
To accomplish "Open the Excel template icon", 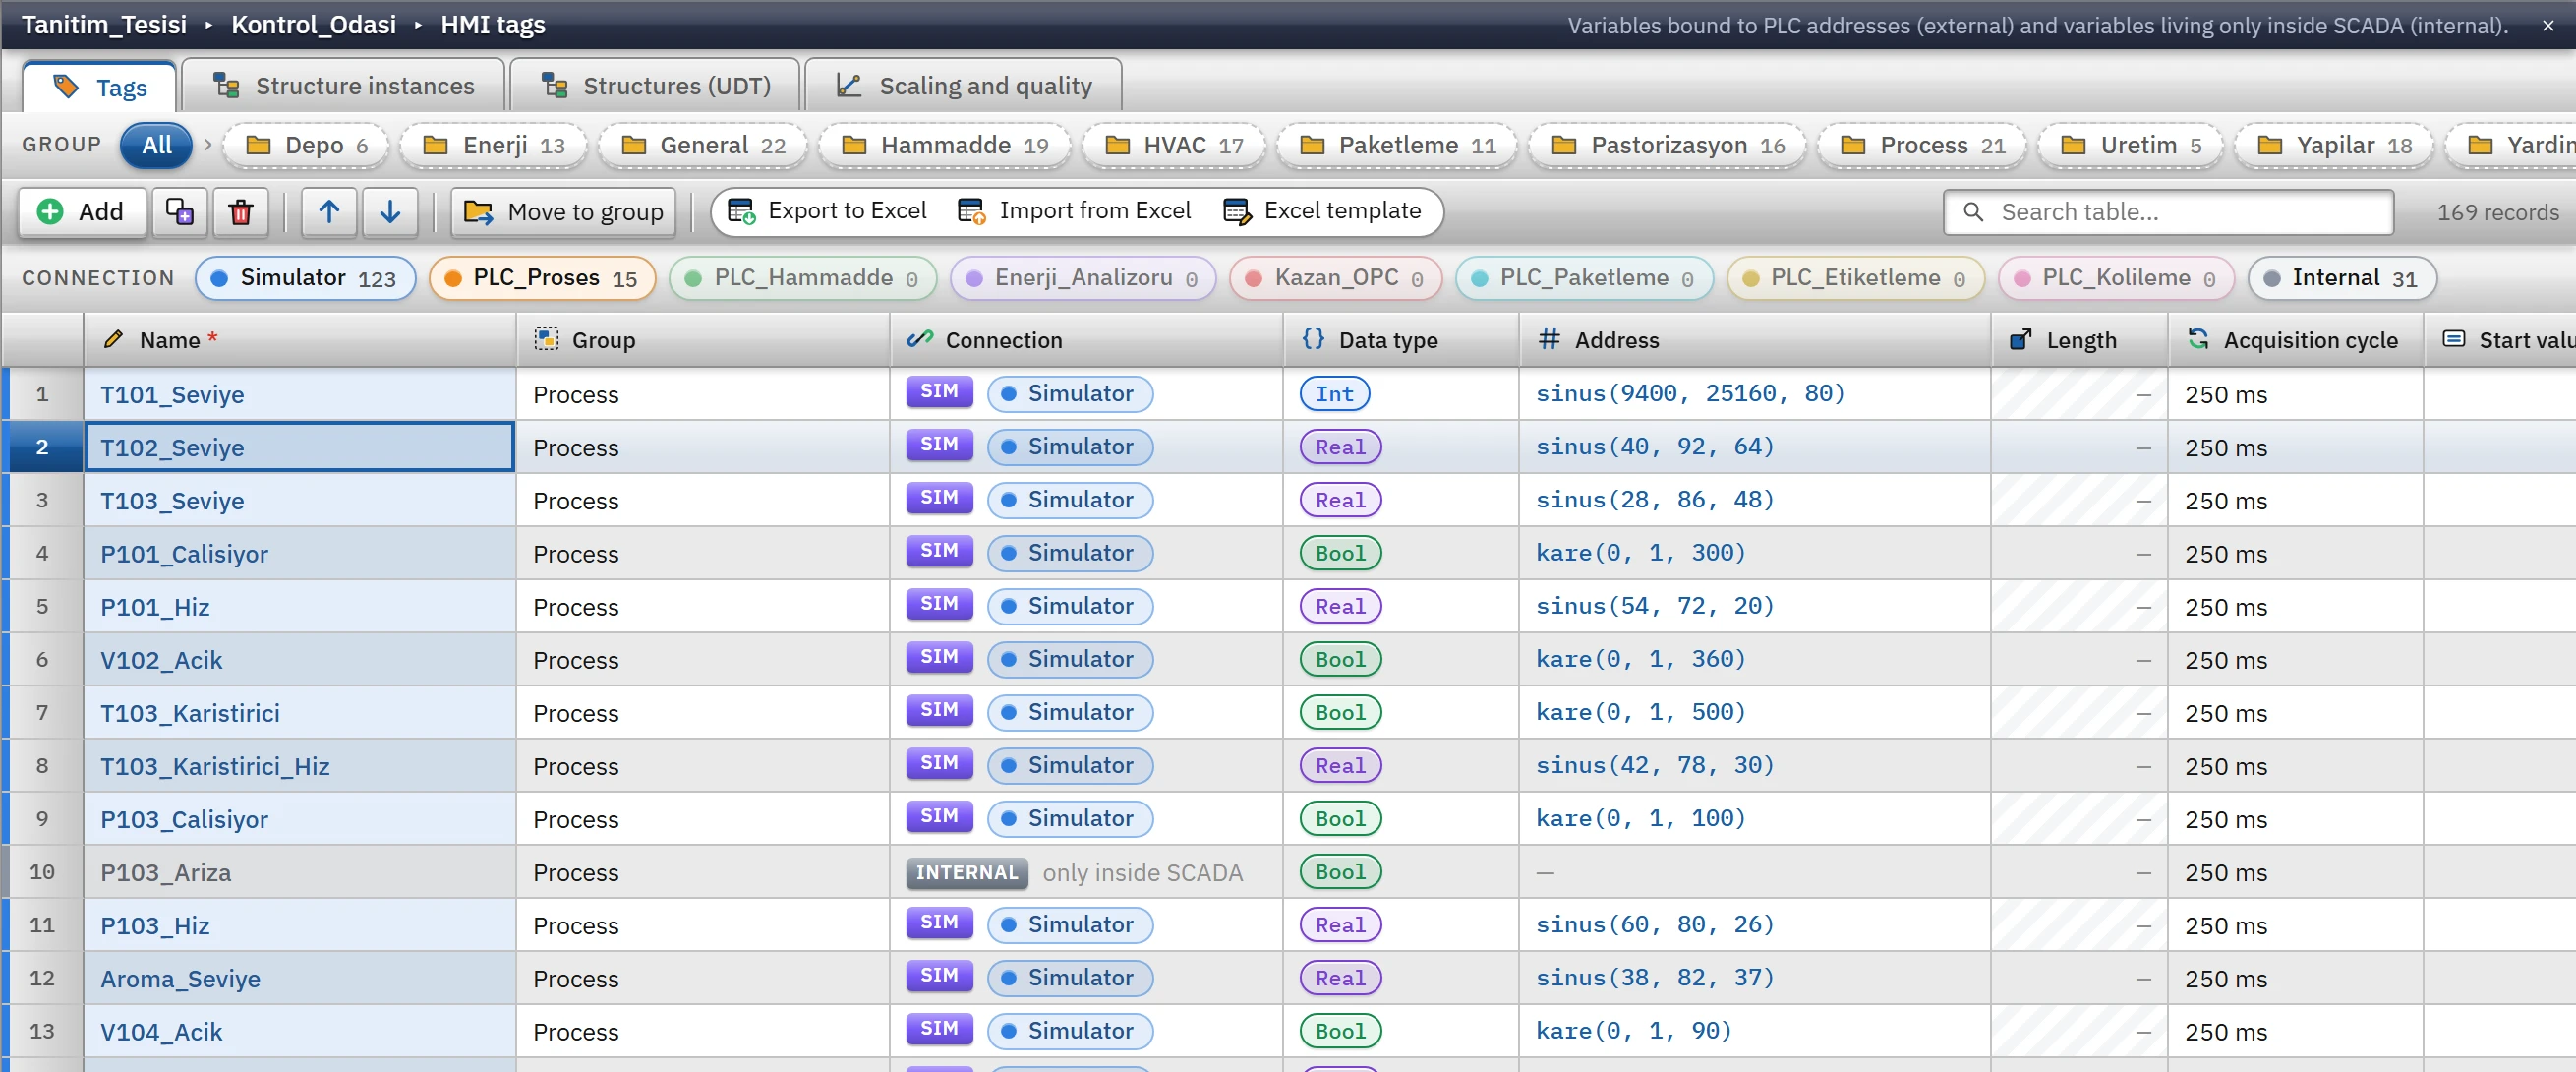I will click(1237, 211).
